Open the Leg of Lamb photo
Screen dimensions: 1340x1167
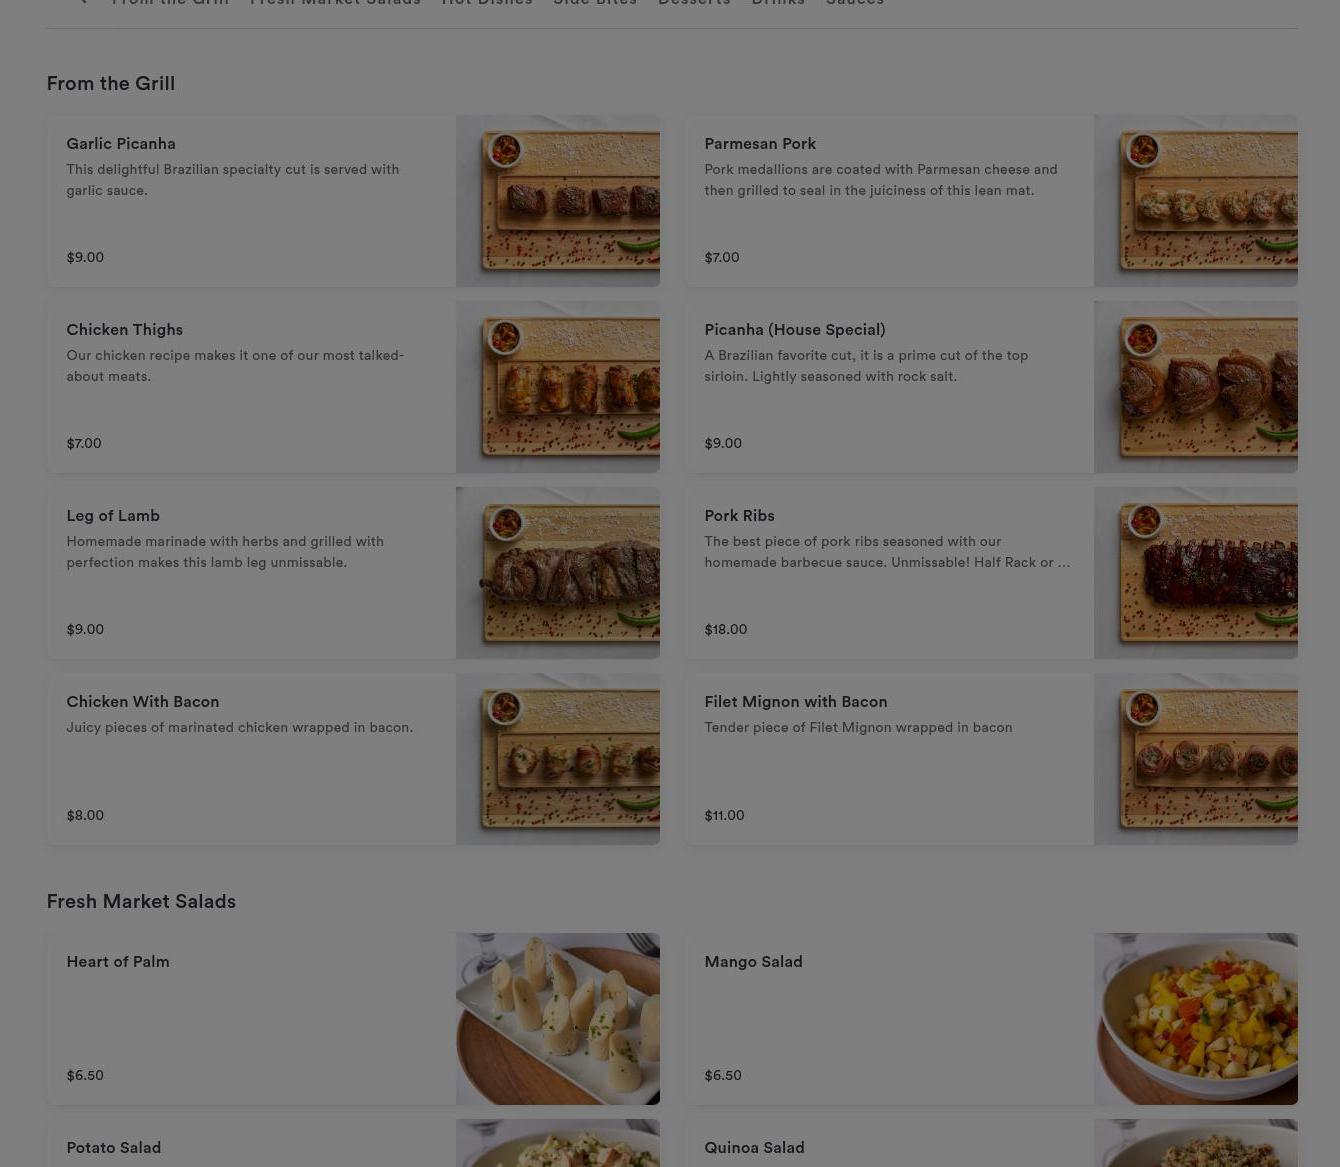[558, 573]
